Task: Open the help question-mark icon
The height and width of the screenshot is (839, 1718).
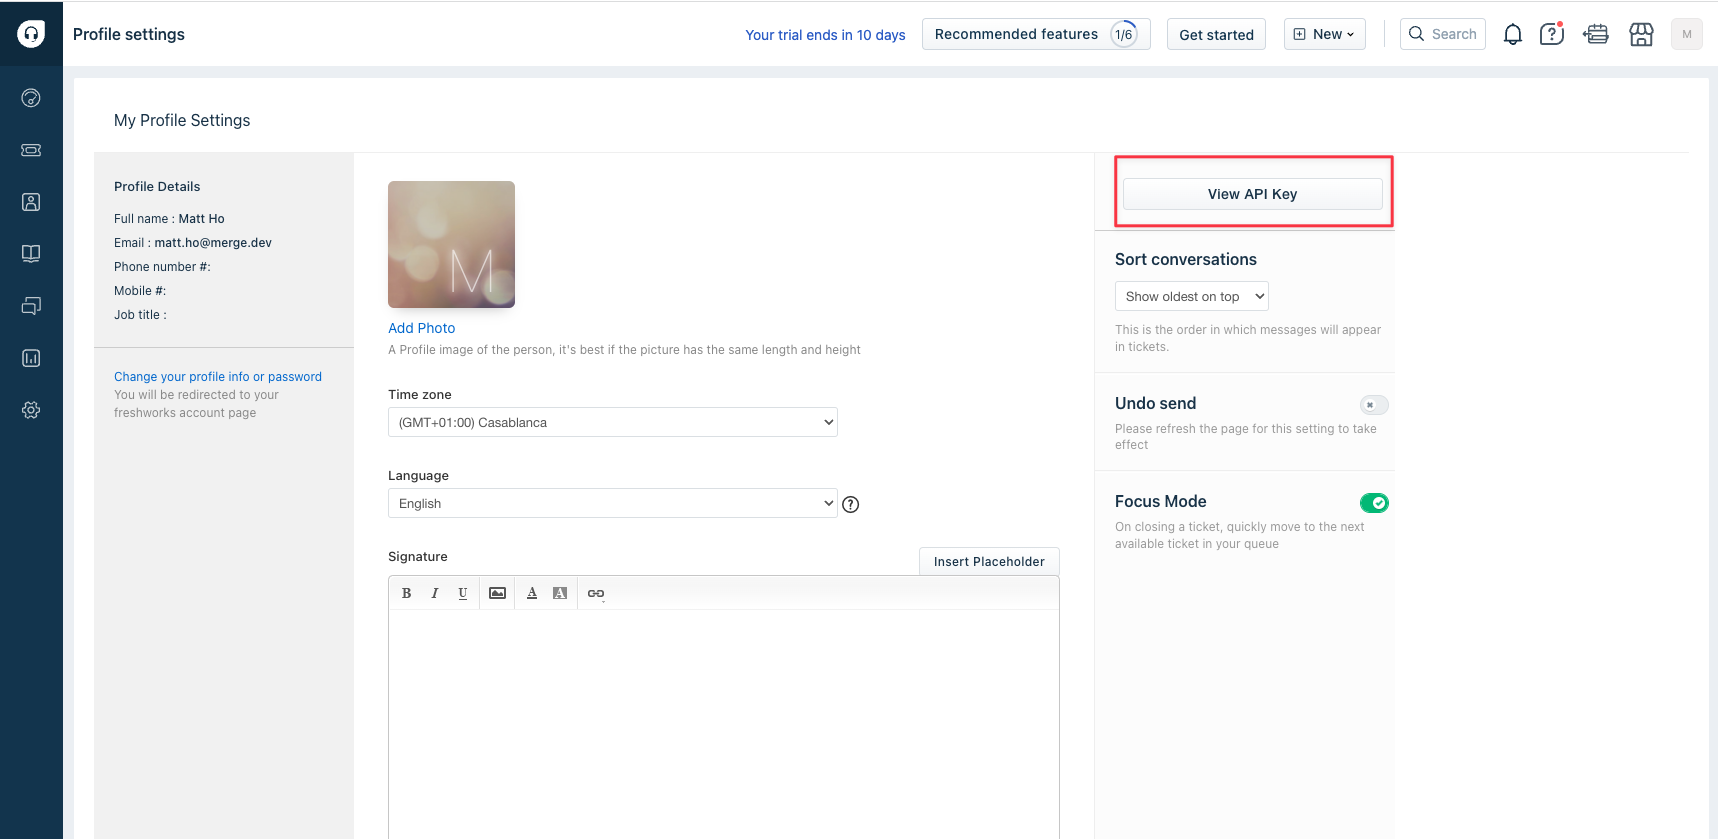Action: [x=1551, y=35]
